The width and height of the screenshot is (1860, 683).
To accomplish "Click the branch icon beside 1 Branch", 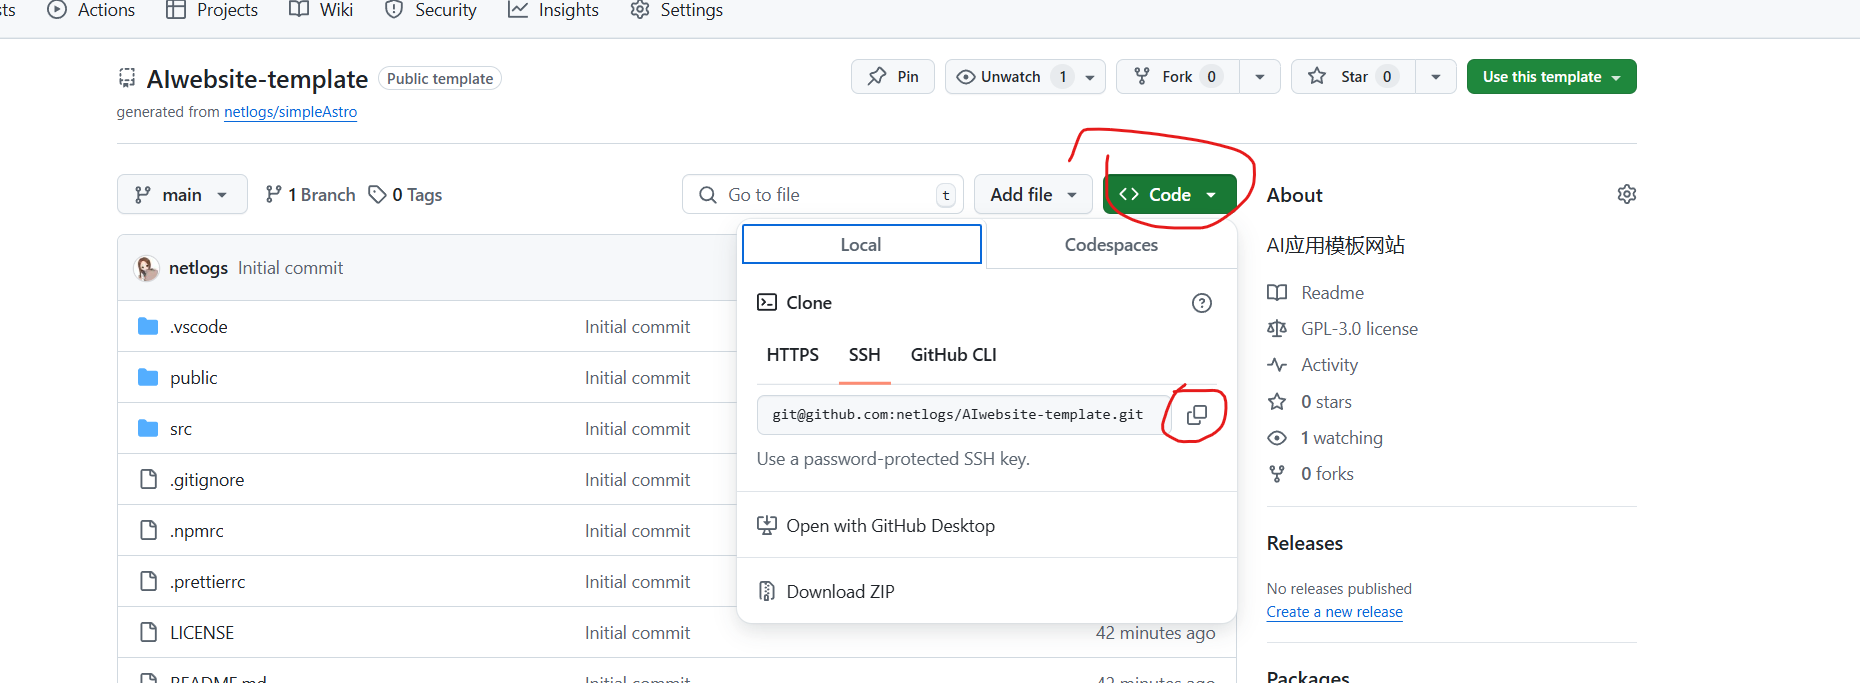I will click(x=273, y=194).
